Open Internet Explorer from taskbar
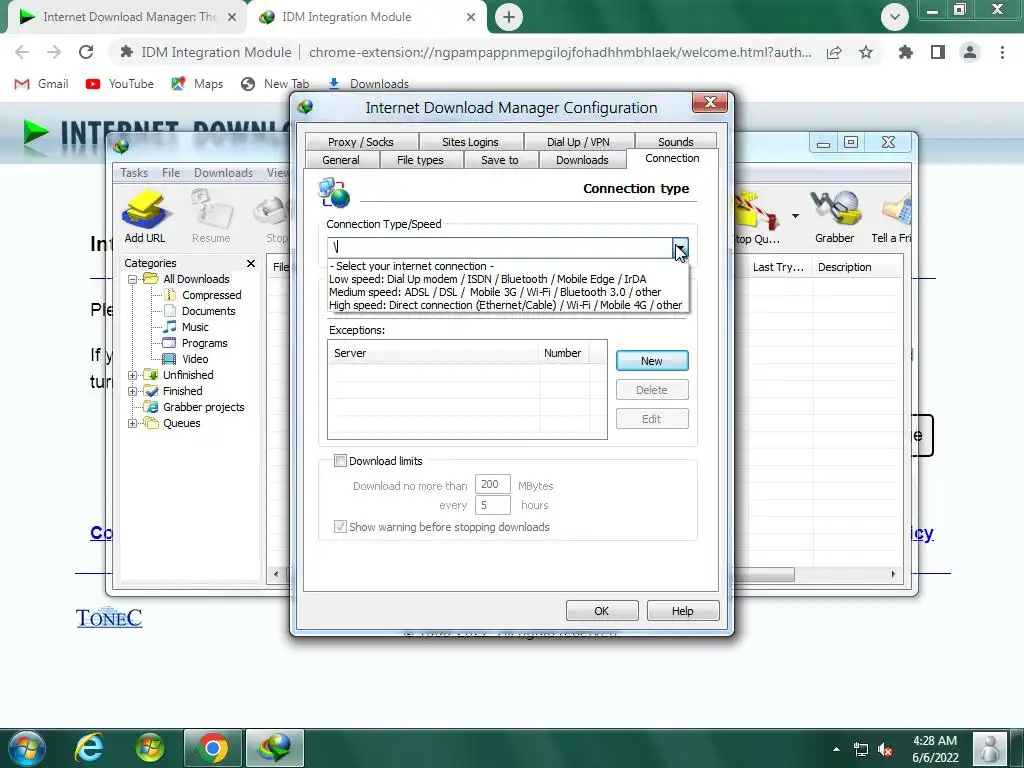This screenshot has height=768, width=1024. [x=89, y=748]
